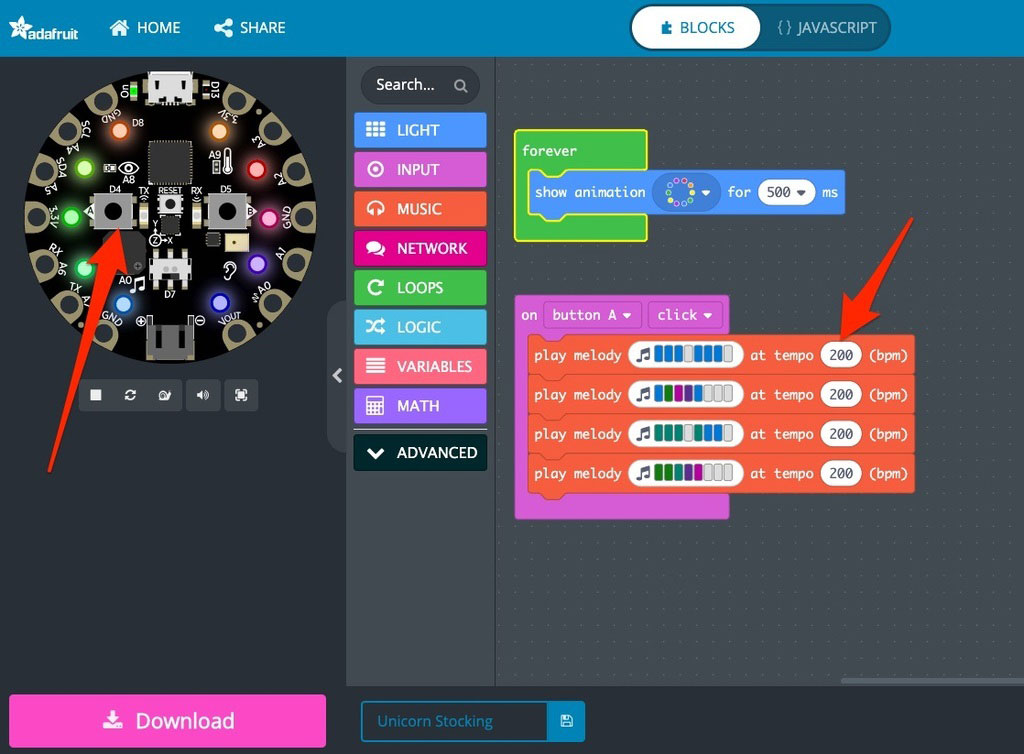Click the Search field in the toolbox
The width and height of the screenshot is (1024, 754).
(412, 85)
